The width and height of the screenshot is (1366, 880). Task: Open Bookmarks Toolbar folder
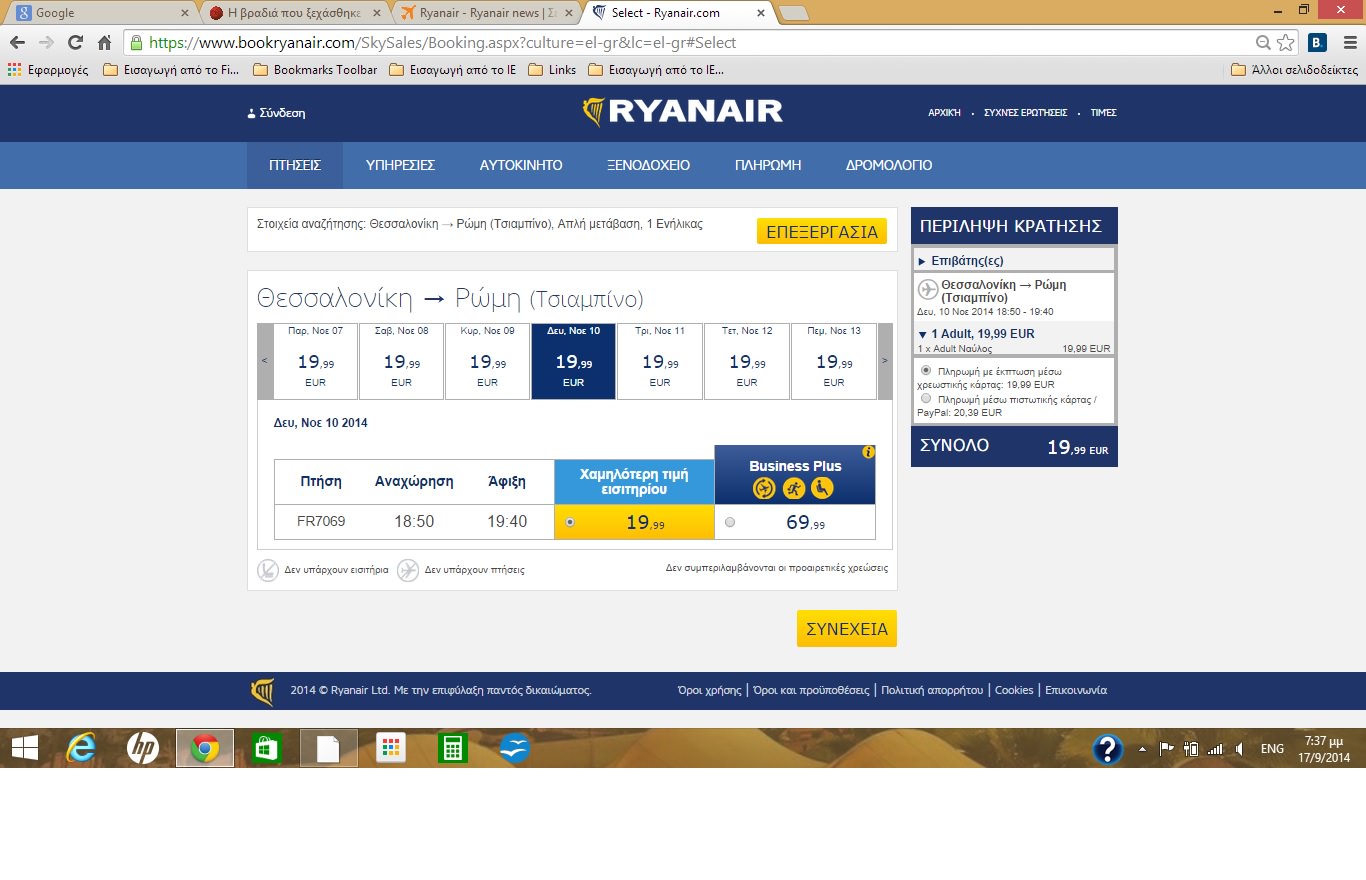click(x=315, y=70)
